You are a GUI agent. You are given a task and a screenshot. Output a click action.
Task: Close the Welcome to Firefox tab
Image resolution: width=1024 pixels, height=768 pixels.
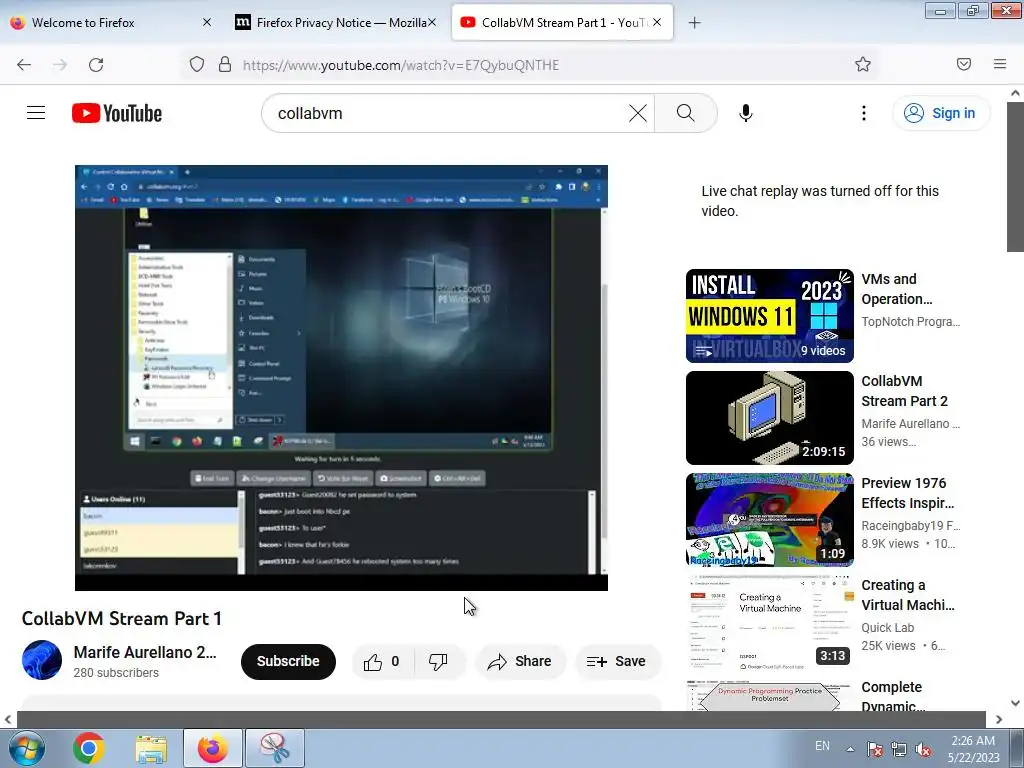[x=206, y=22]
